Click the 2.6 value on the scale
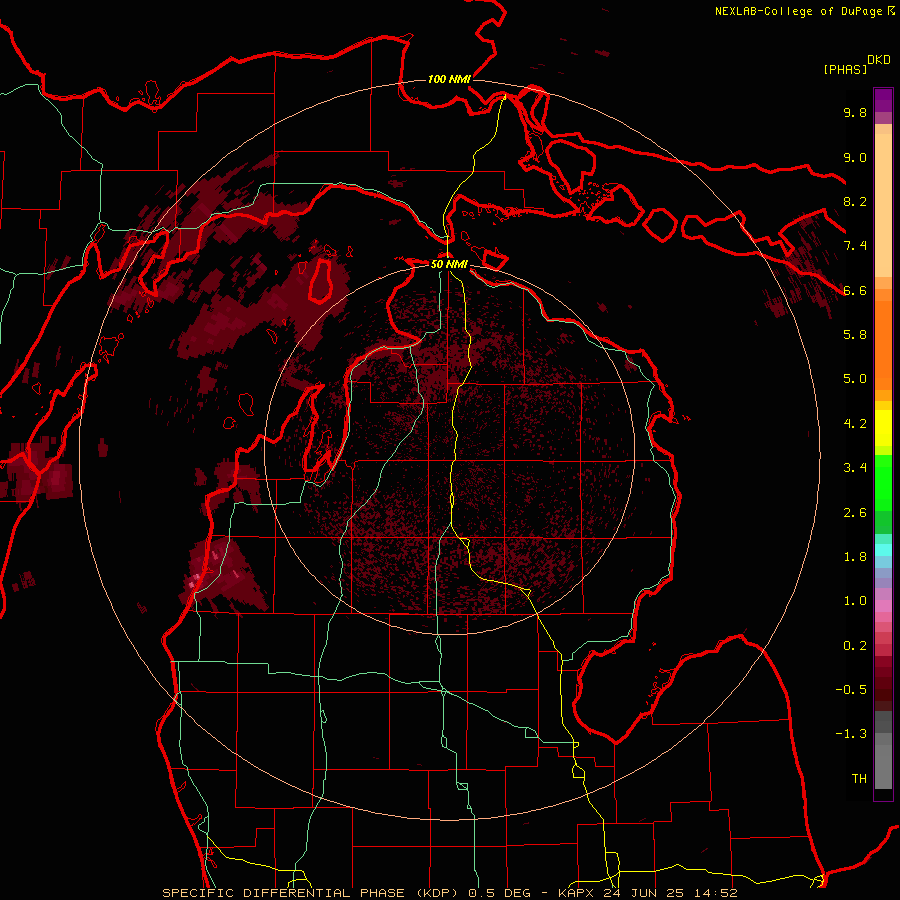Image resolution: width=900 pixels, height=900 pixels. pyautogui.click(x=855, y=513)
